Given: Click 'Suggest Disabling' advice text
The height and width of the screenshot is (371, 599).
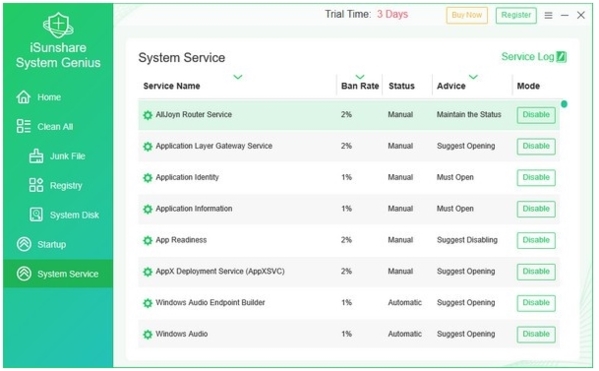Looking at the screenshot, I should (x=467, y=240).
